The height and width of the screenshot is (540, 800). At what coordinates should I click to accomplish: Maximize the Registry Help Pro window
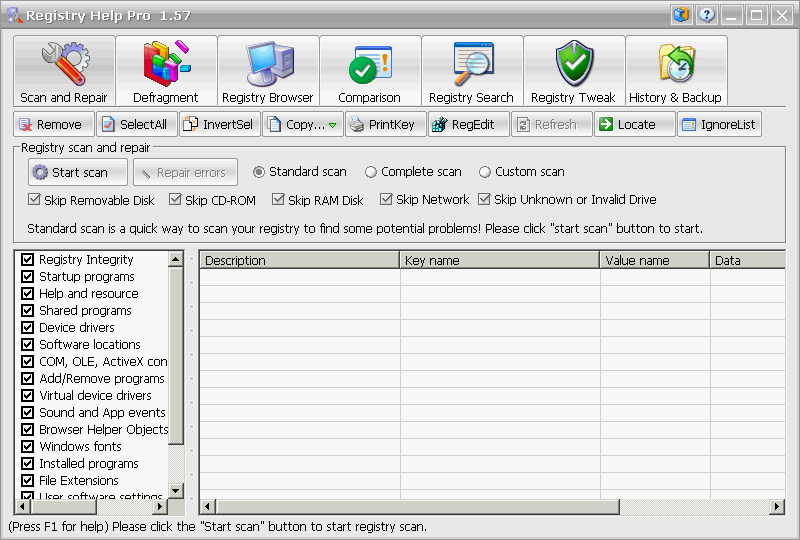[x=757, y=15]
